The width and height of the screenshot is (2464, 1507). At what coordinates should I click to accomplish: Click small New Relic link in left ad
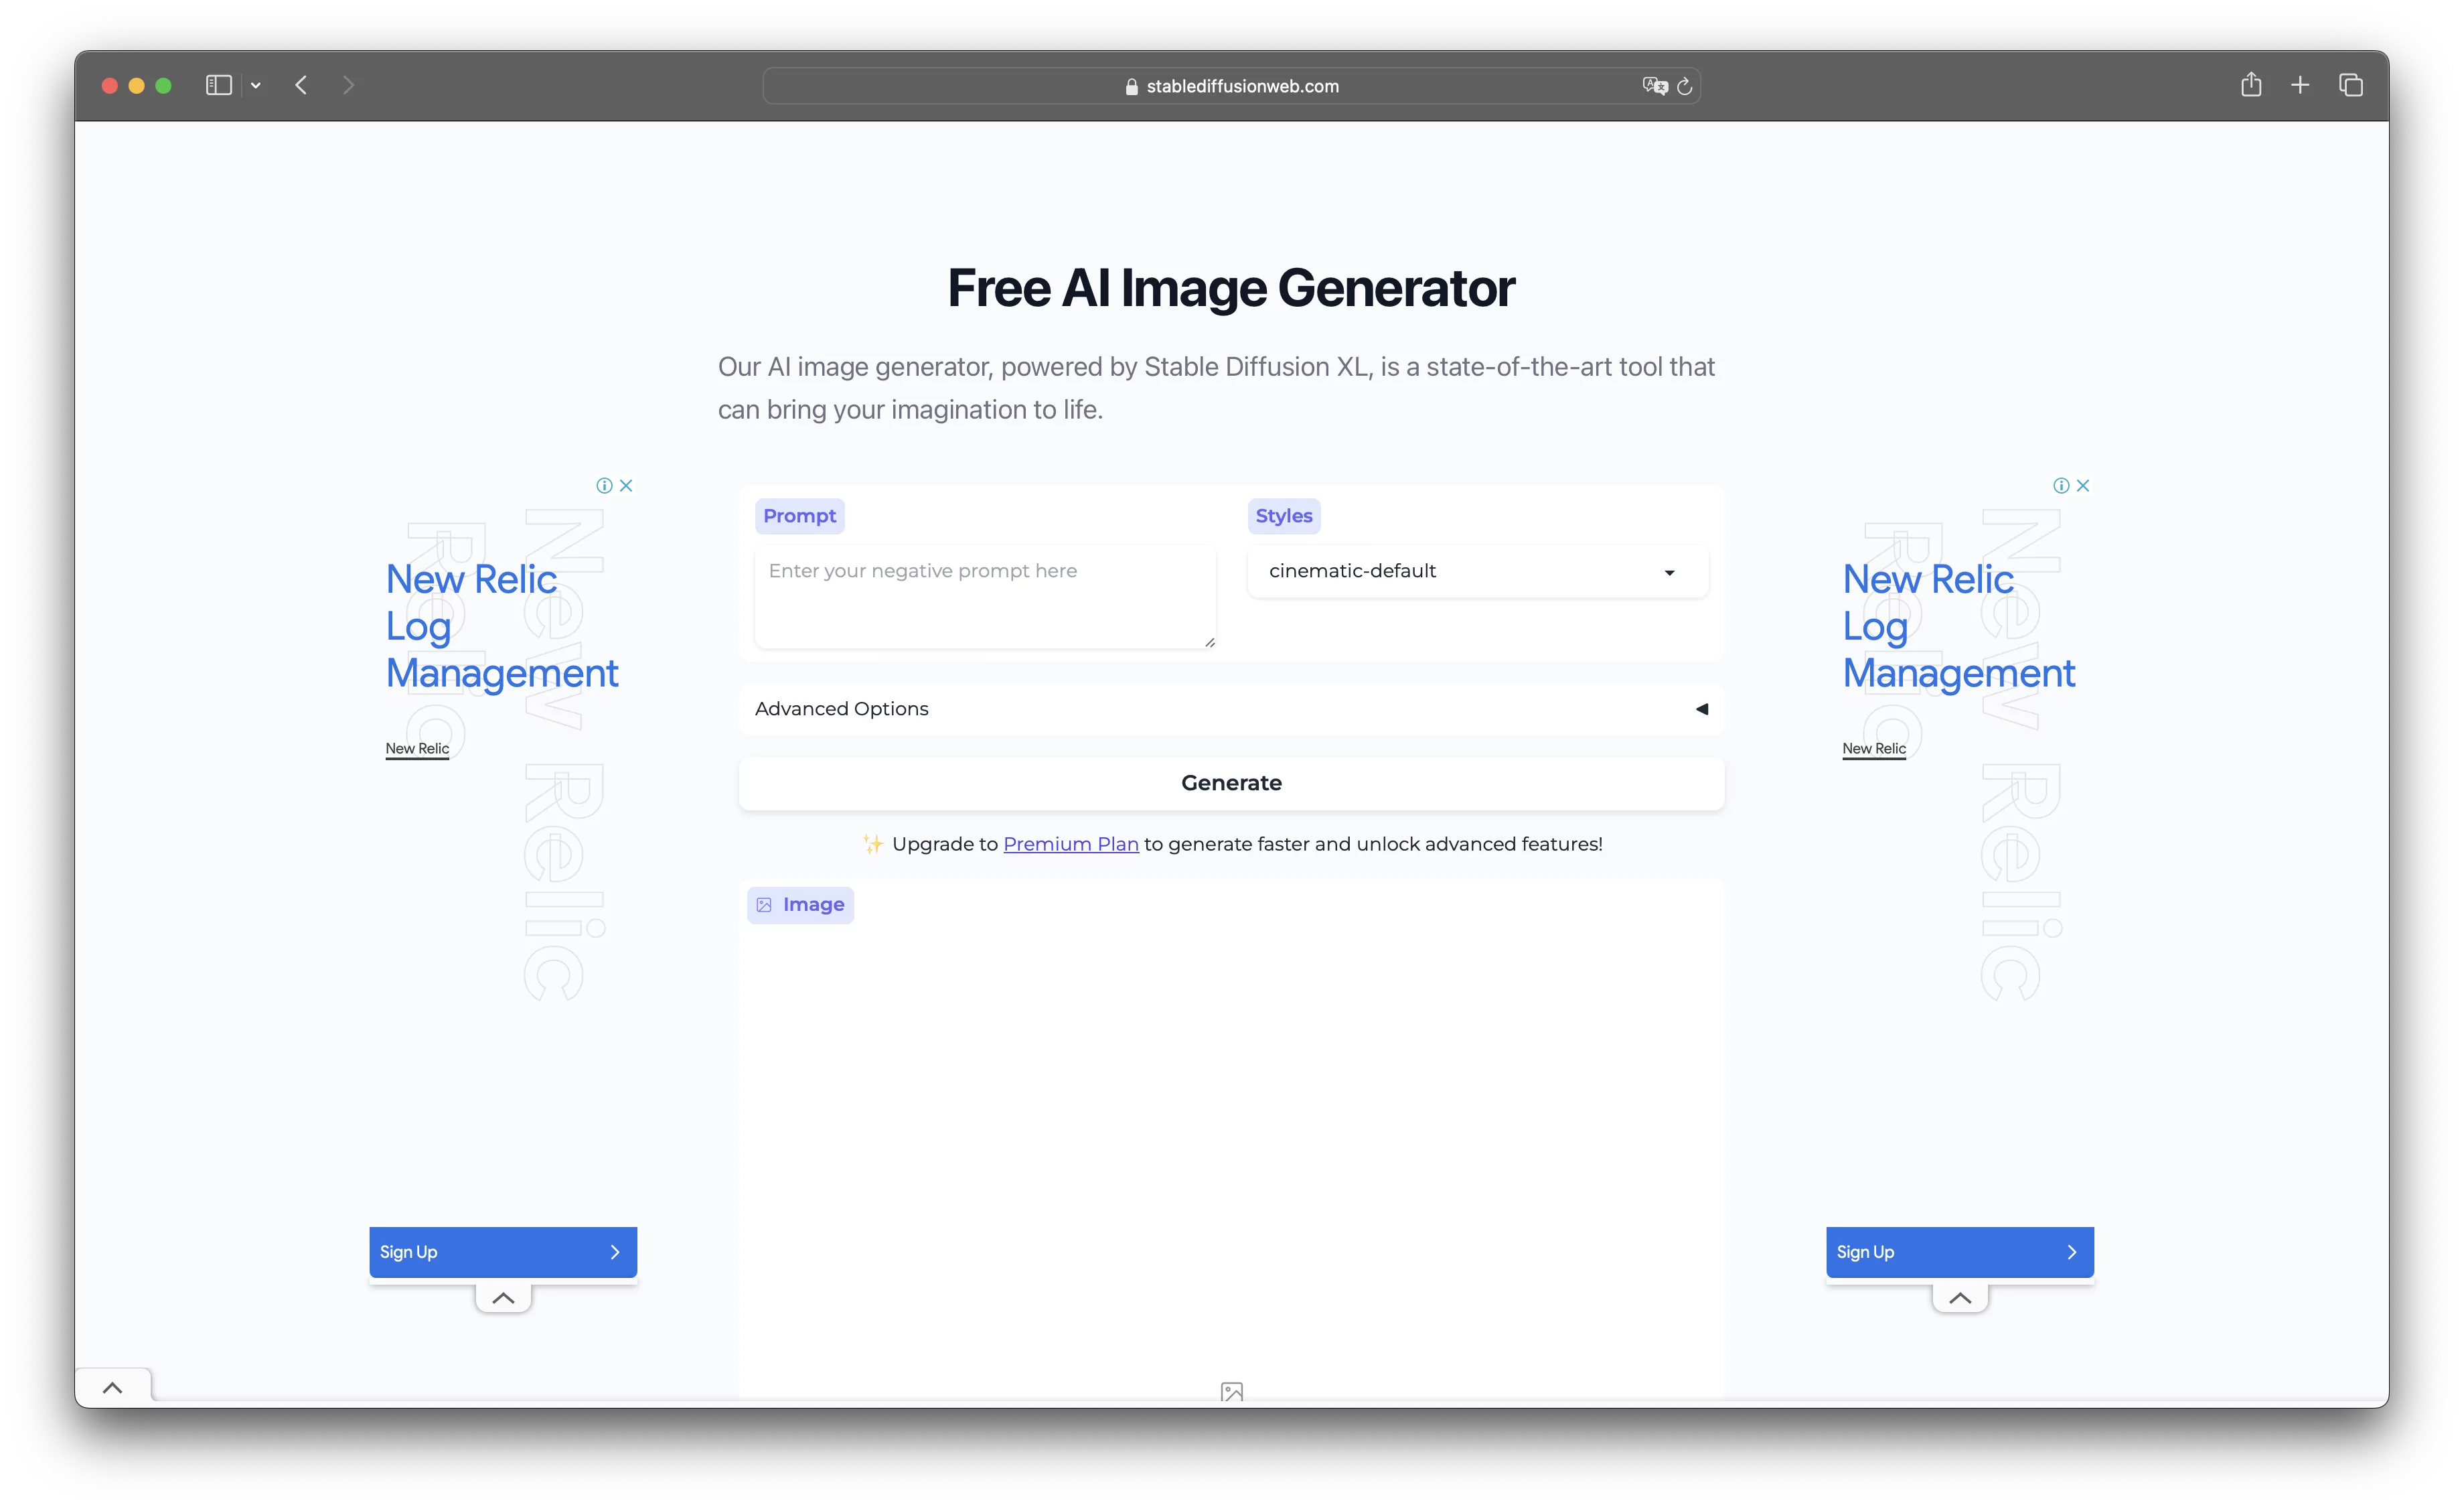point(417,749)
